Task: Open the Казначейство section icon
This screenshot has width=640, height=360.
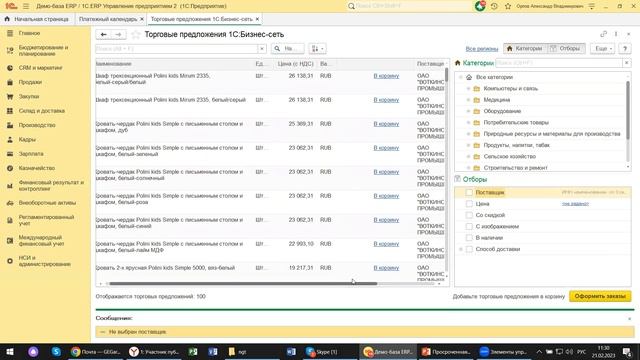Action: (x=10, y=168)
